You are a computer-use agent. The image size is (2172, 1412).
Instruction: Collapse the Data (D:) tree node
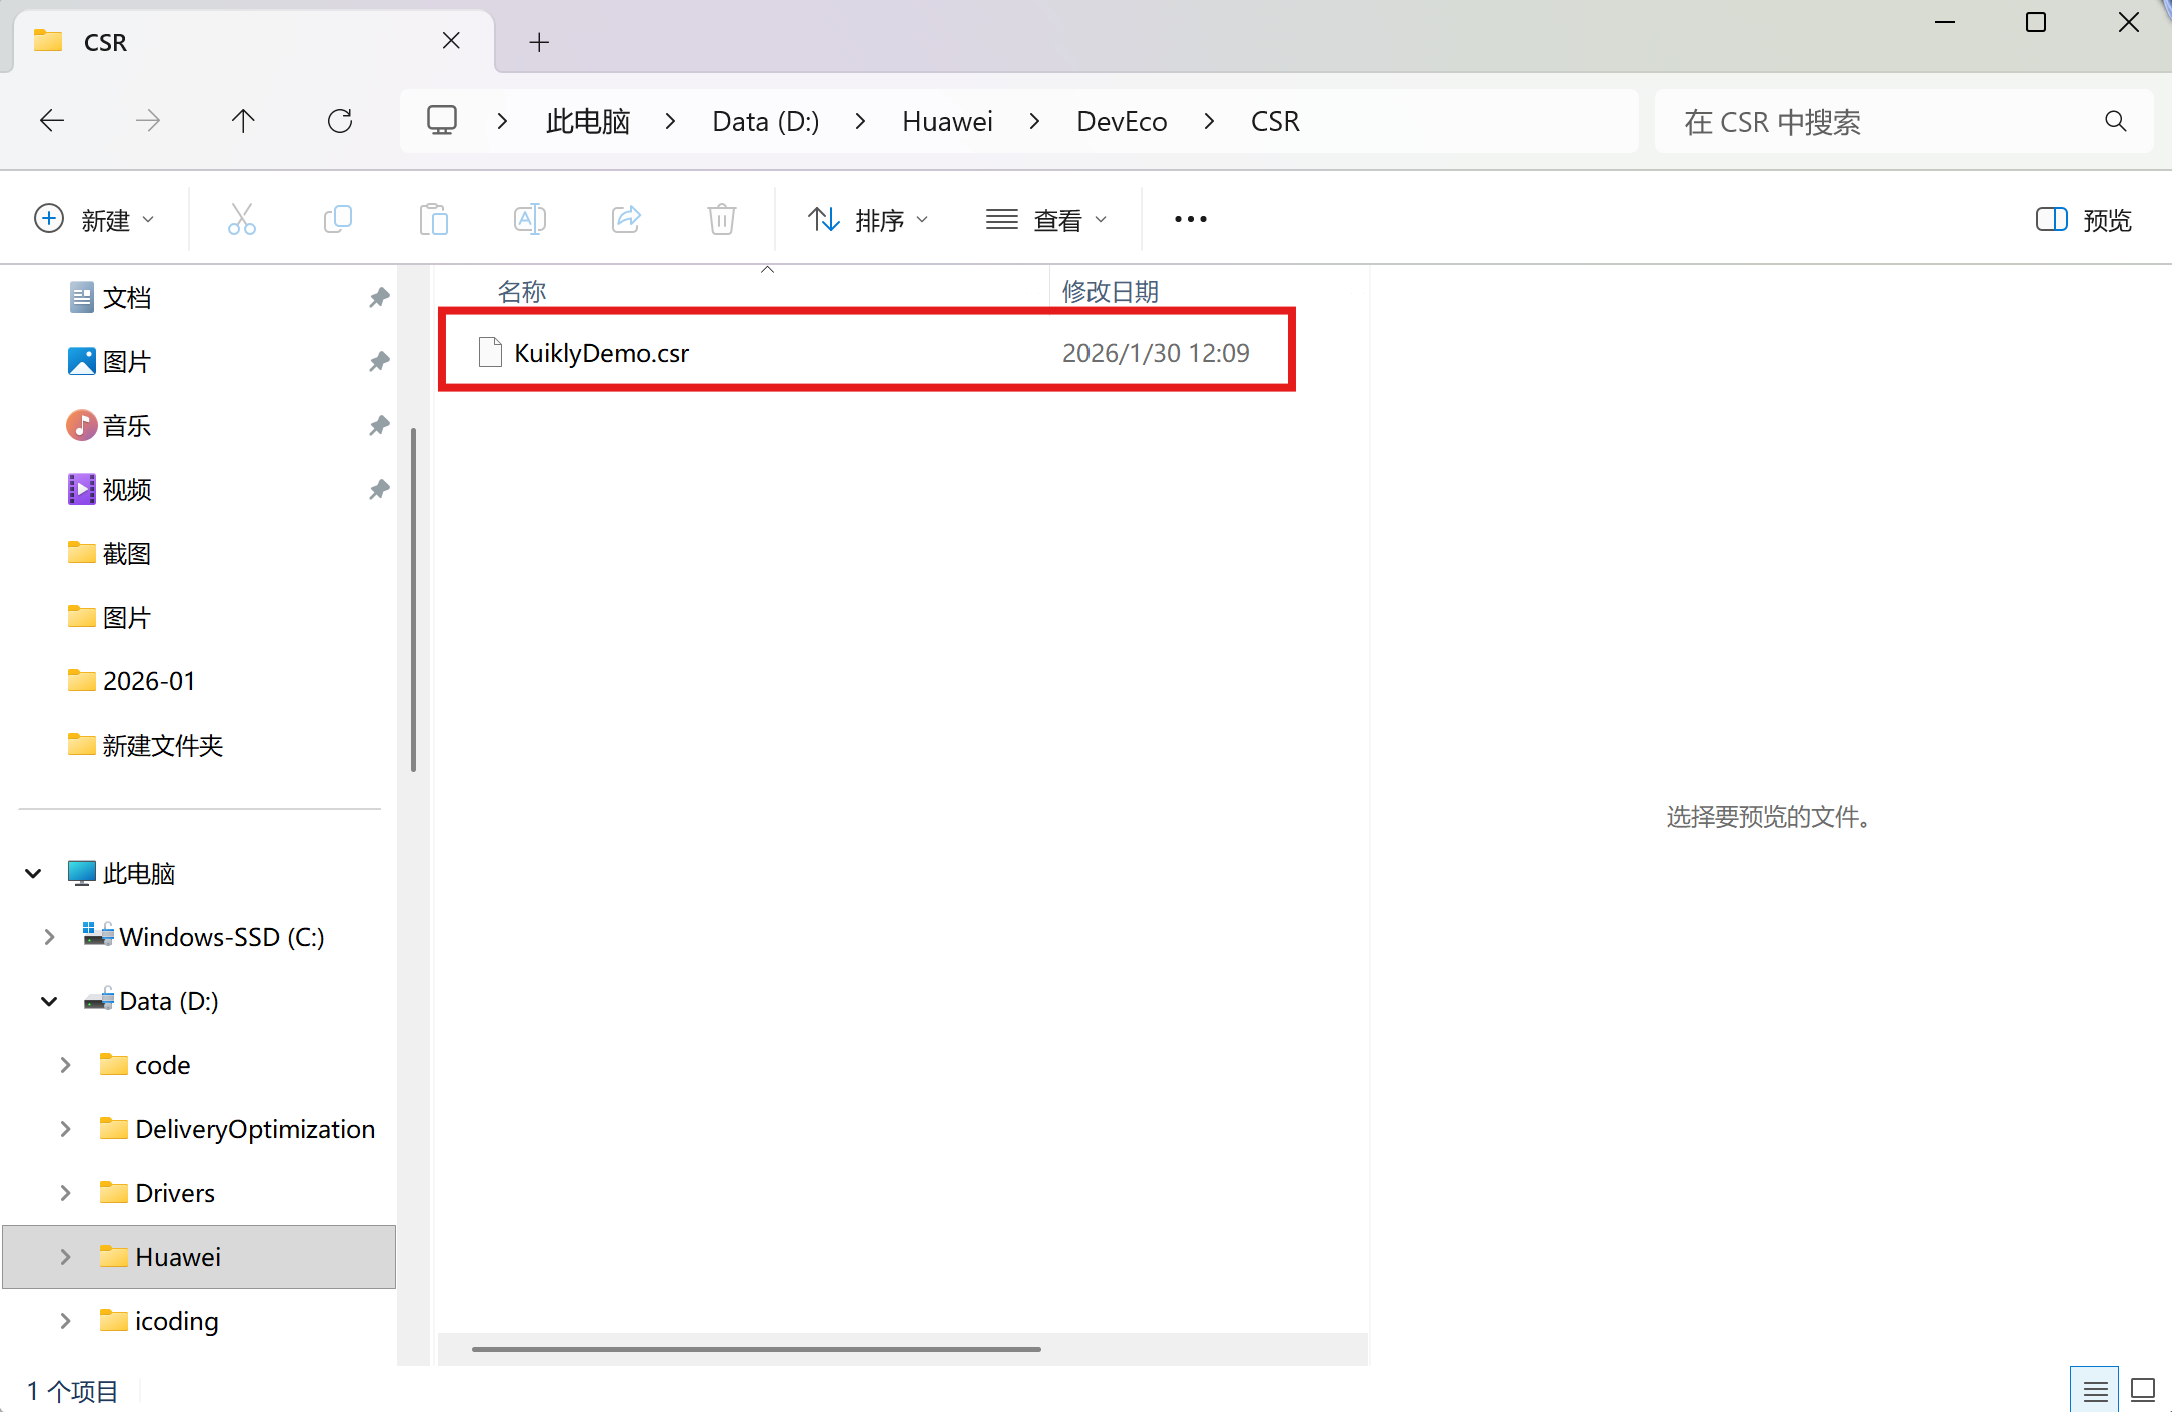pos(49,1001)
